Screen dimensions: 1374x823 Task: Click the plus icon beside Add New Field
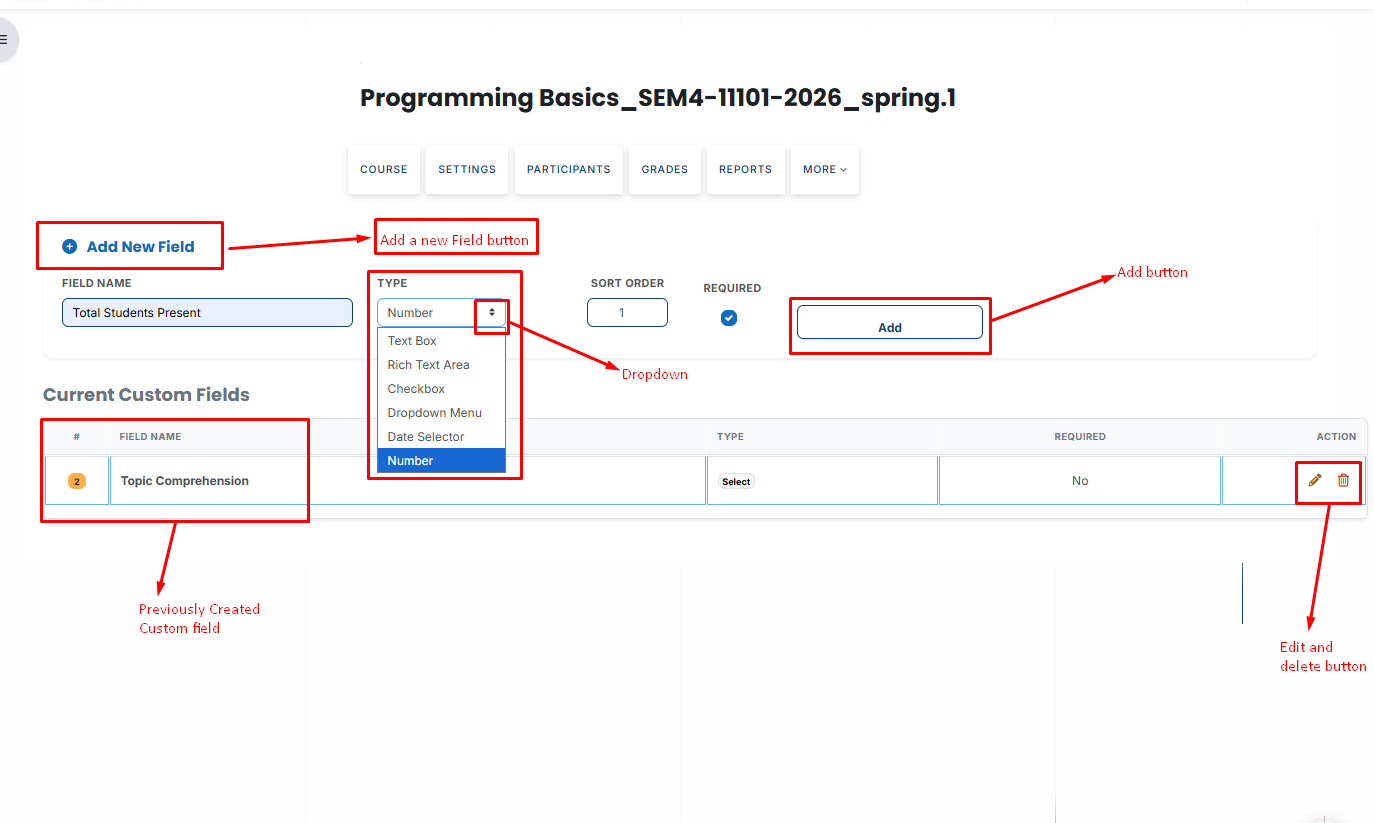tap(69, 246)
